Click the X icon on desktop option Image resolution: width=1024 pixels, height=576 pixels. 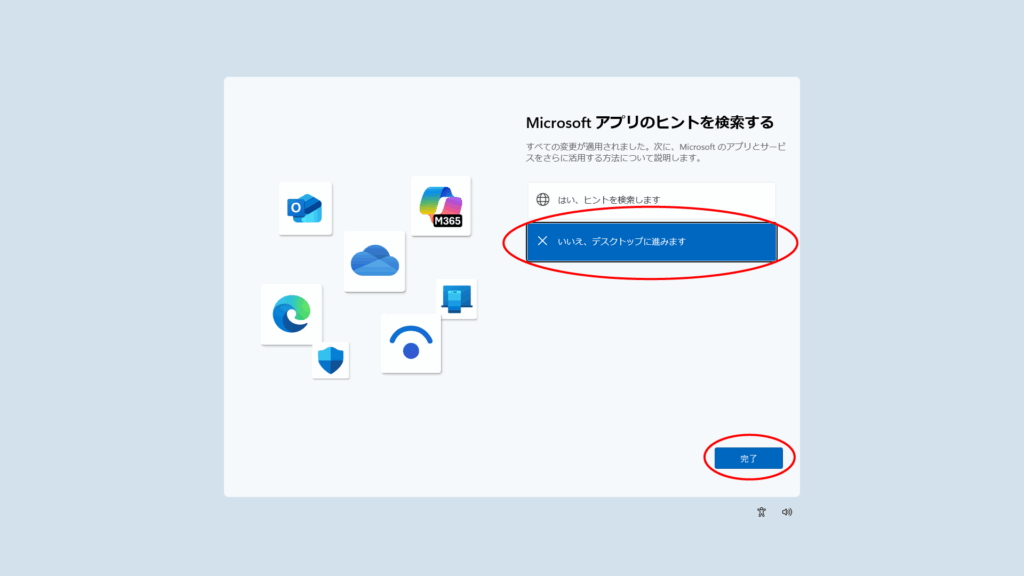coord(542,241)
